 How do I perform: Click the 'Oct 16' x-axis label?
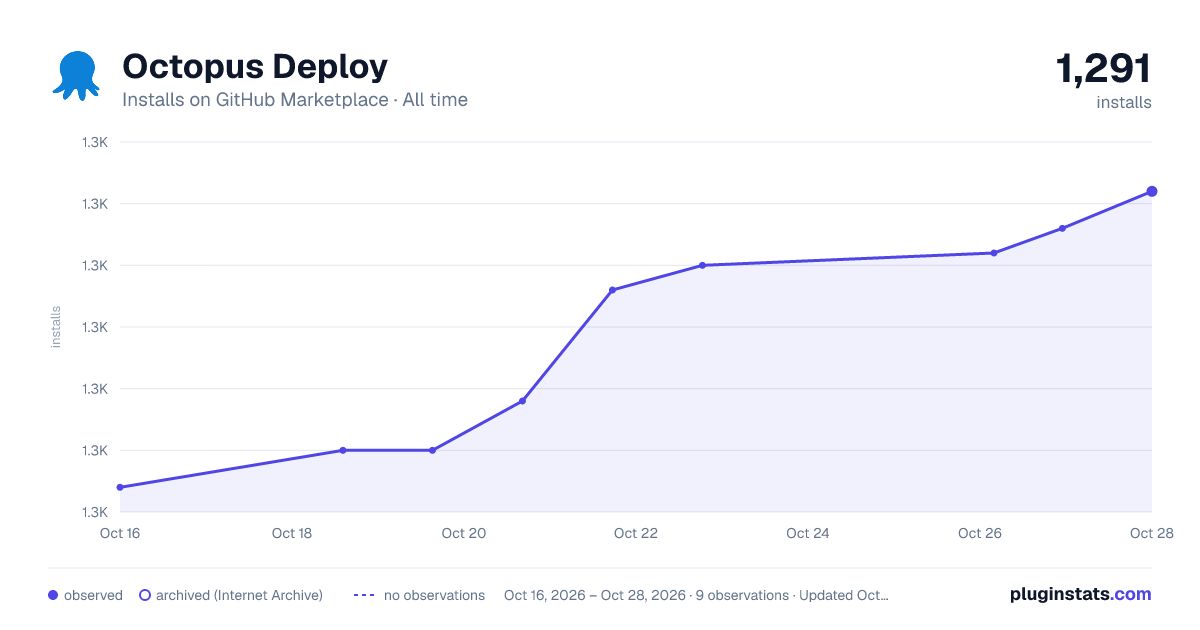pyautogui.click(x=120, y=533)
